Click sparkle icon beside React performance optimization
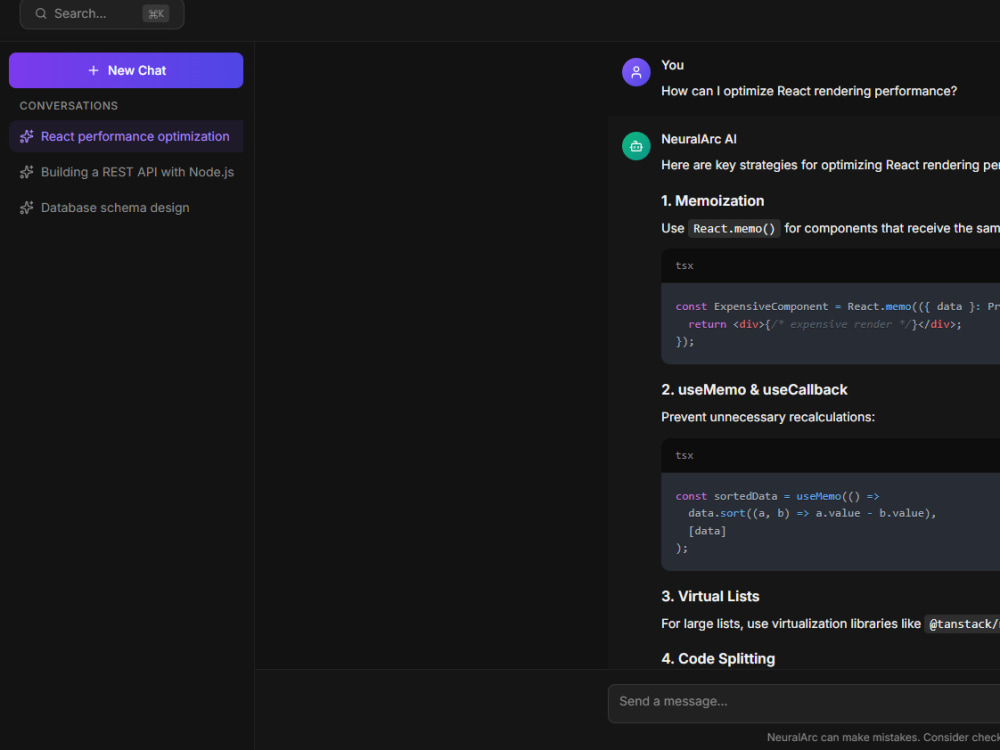This screenshot has height=750, width=1000. (26, 136)
